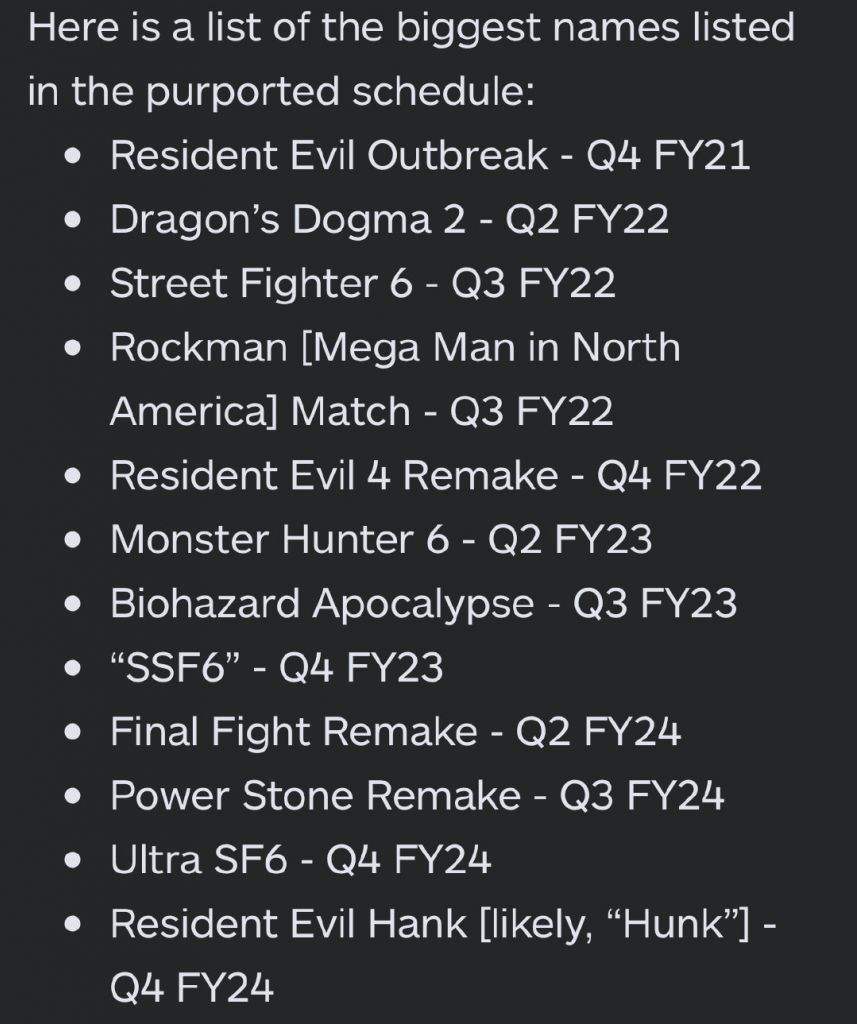Click the bullet beside Final Fight Remake

point(73,733)
